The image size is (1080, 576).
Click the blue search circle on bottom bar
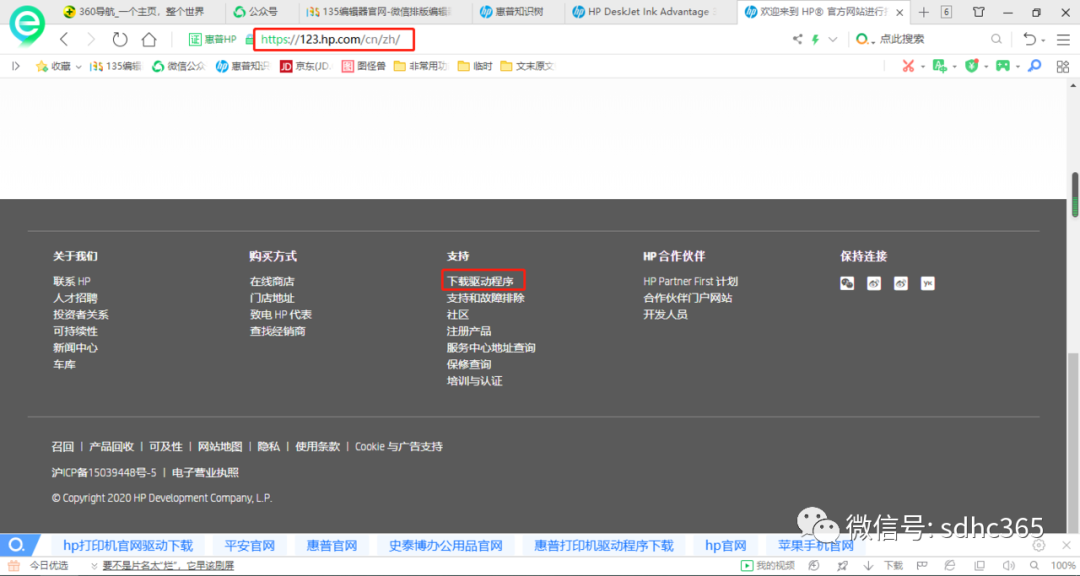[x=17, y=546]
